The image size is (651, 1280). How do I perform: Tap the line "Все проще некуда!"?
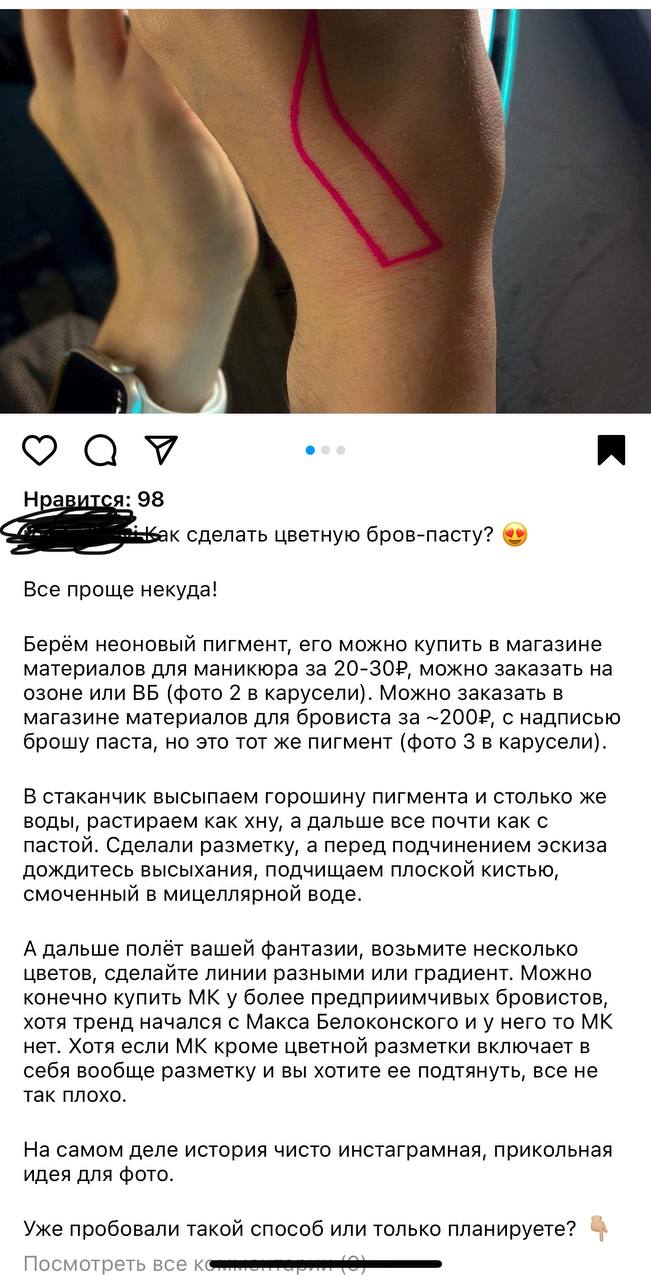coord(120,590)
